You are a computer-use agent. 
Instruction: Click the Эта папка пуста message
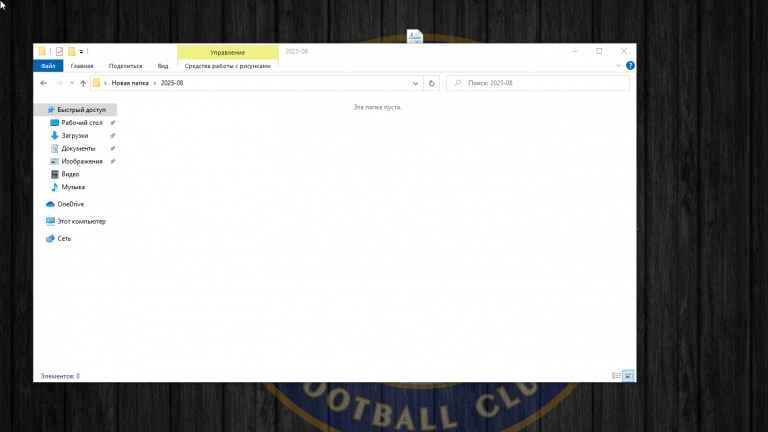click(378, 107)
